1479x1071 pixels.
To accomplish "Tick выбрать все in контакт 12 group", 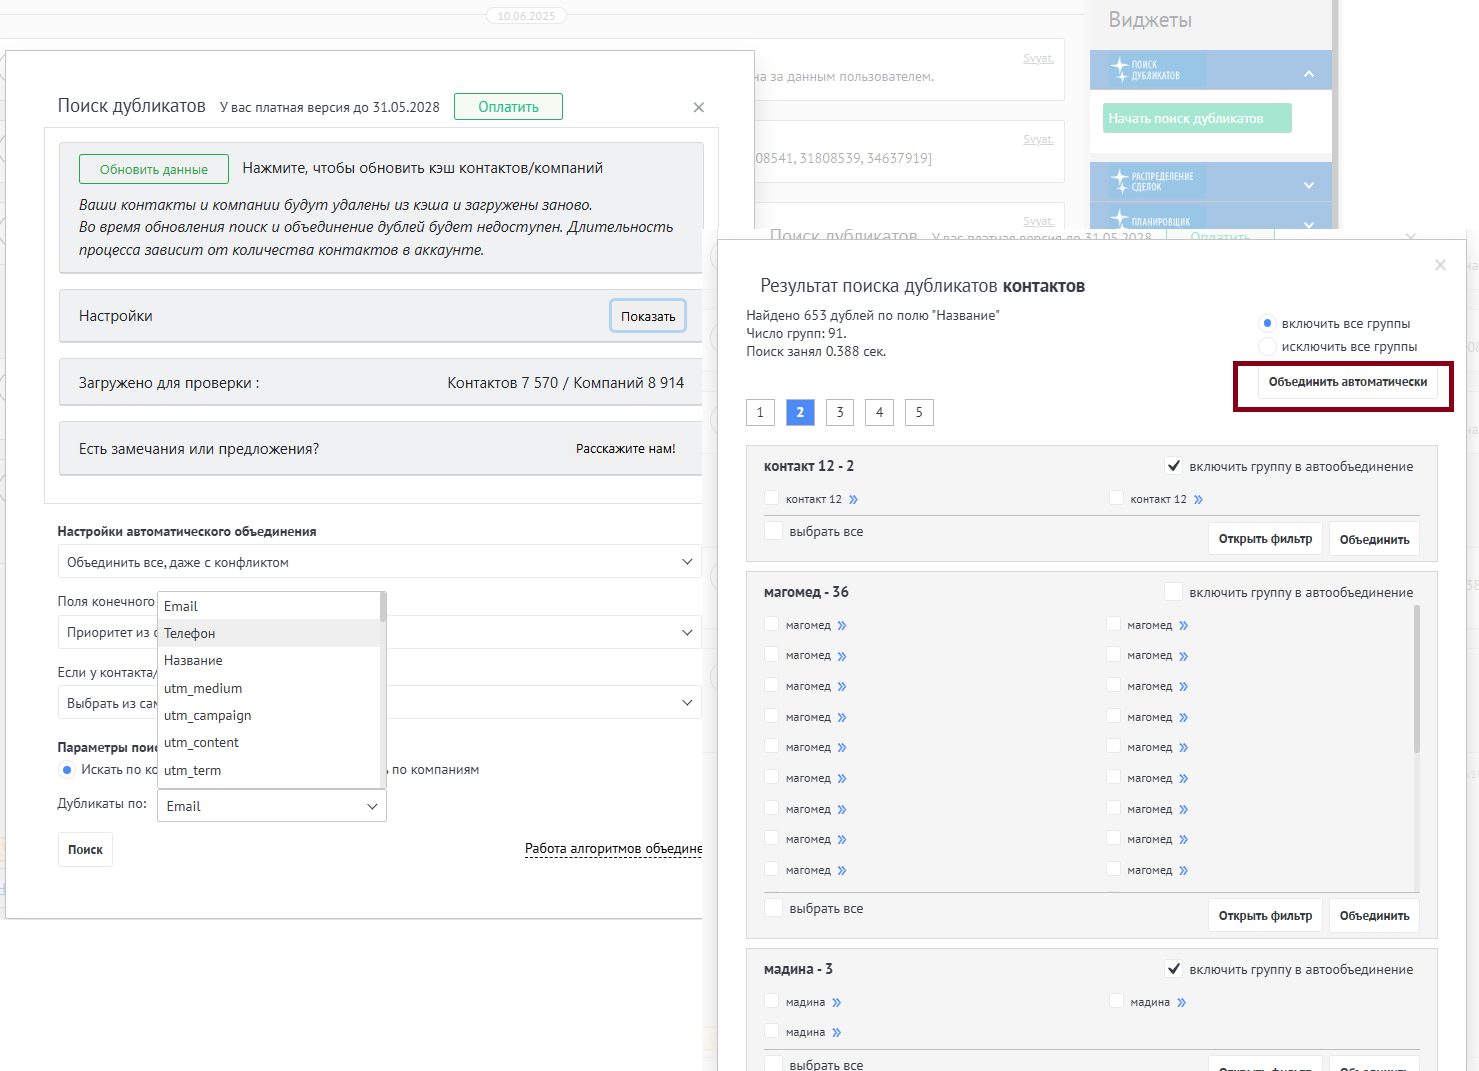I will pyautogui.click(x=773, y=531).
